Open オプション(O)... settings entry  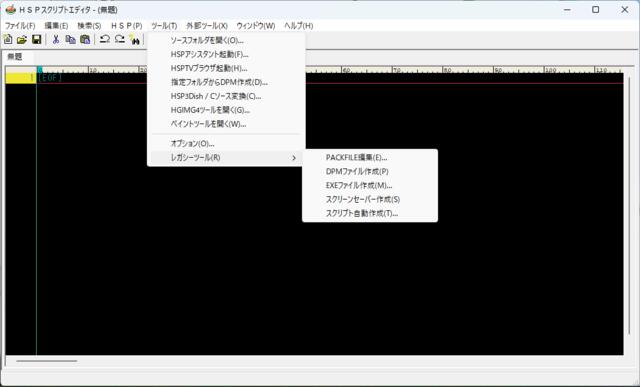coord(226,144)
